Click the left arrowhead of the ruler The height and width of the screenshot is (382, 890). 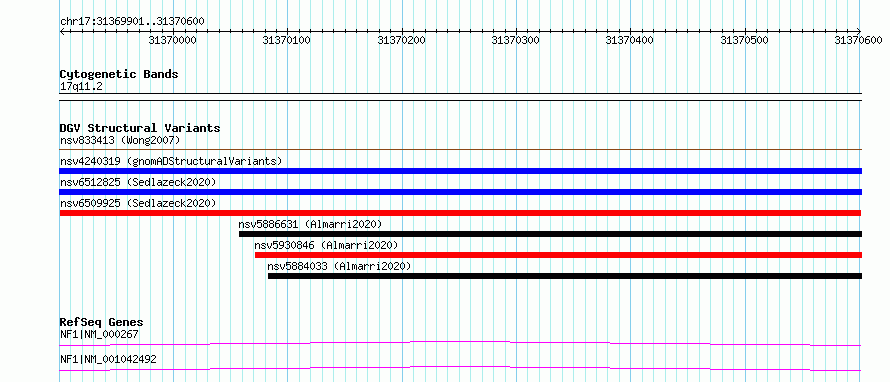[63, 32]
